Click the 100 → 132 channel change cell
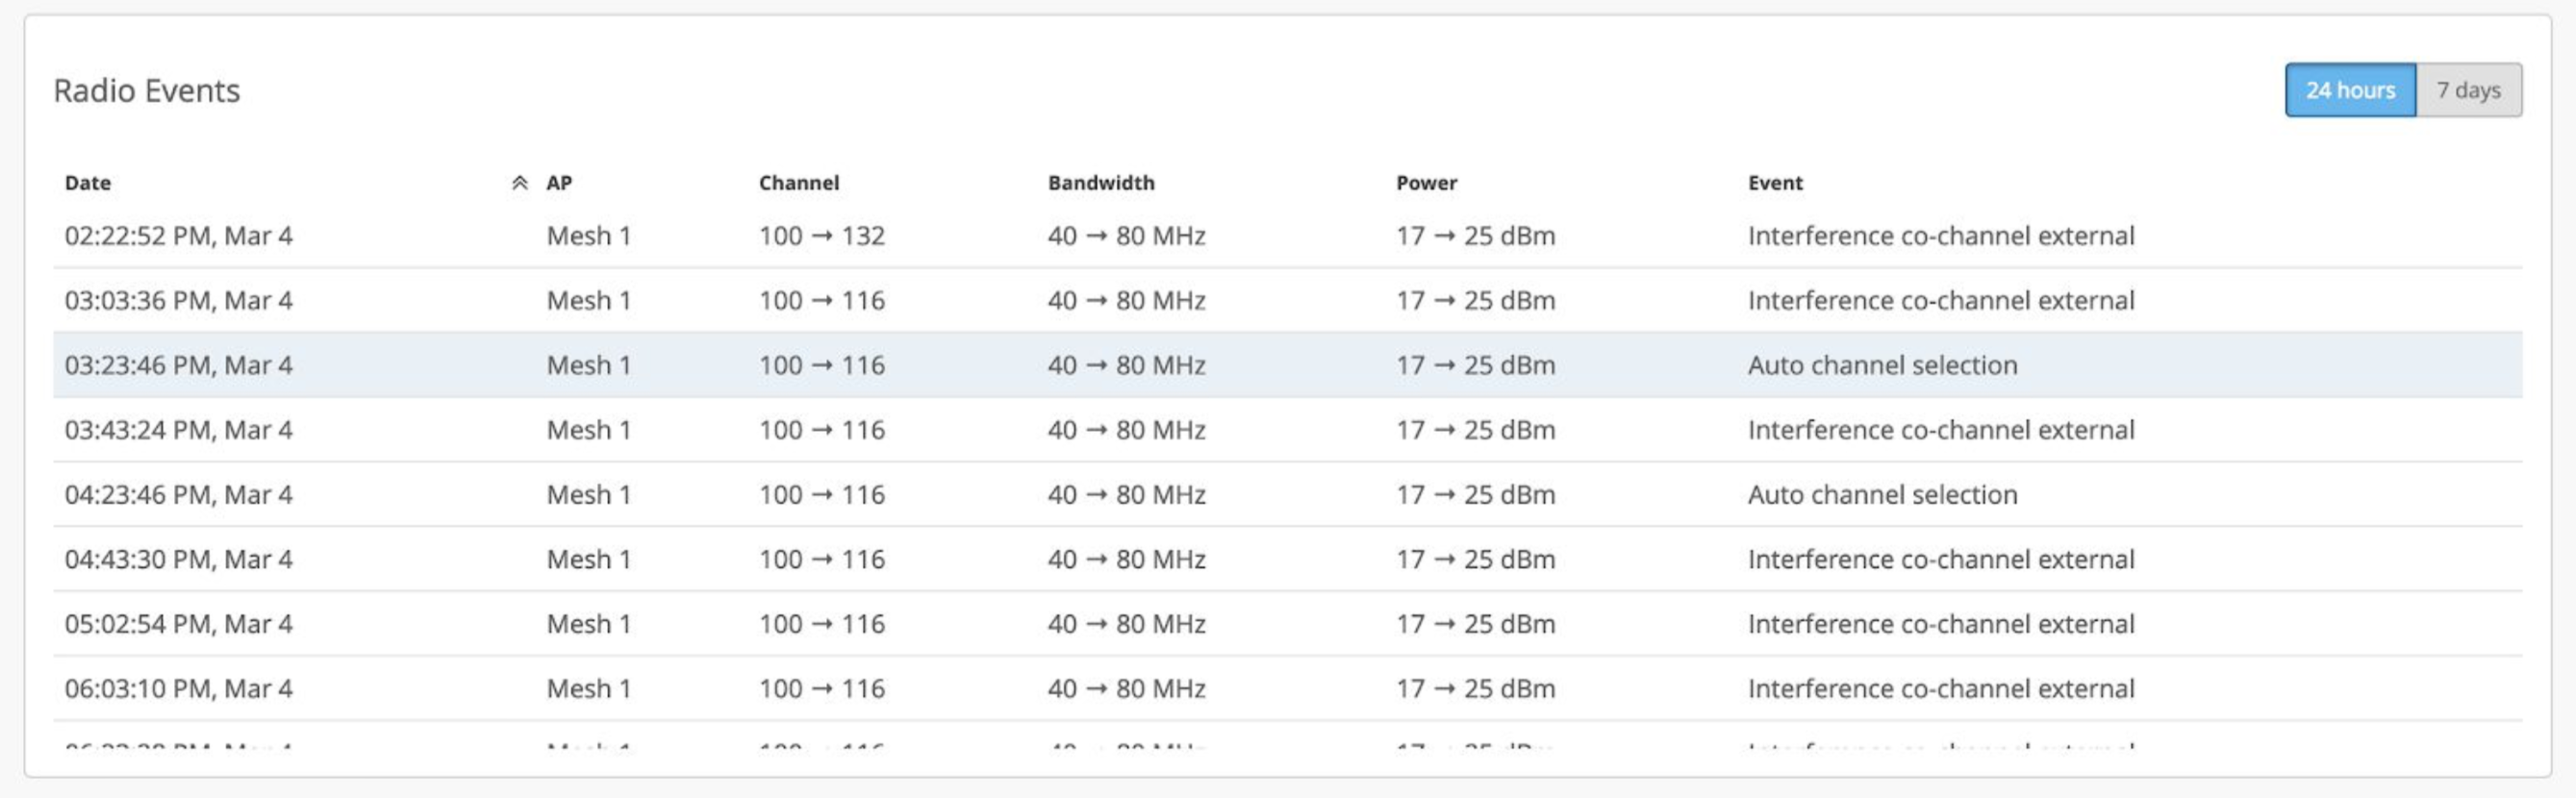 [821, 236]
